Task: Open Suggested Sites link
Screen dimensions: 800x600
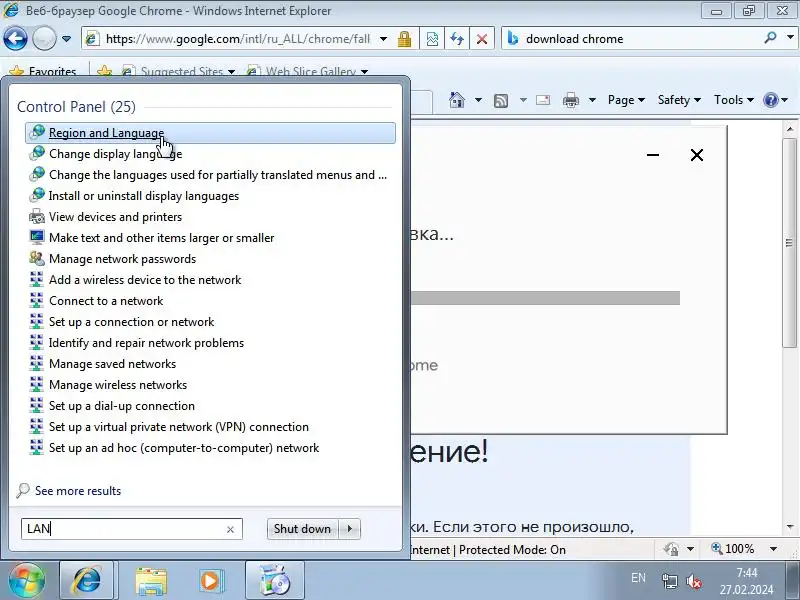Action: pyautogui.click(x=177, y=71)
